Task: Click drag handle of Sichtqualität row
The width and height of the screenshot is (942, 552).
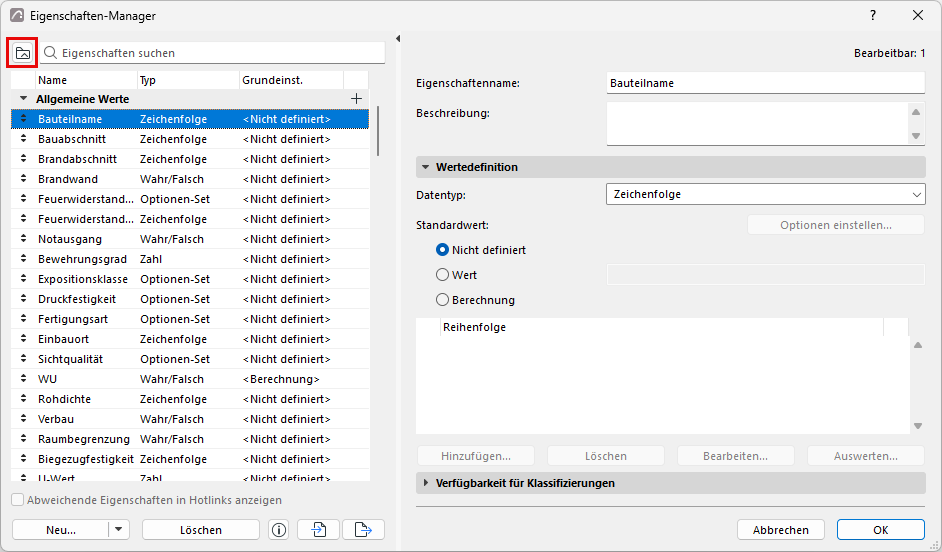Action: pyautogui.click(x=23, y=359)
